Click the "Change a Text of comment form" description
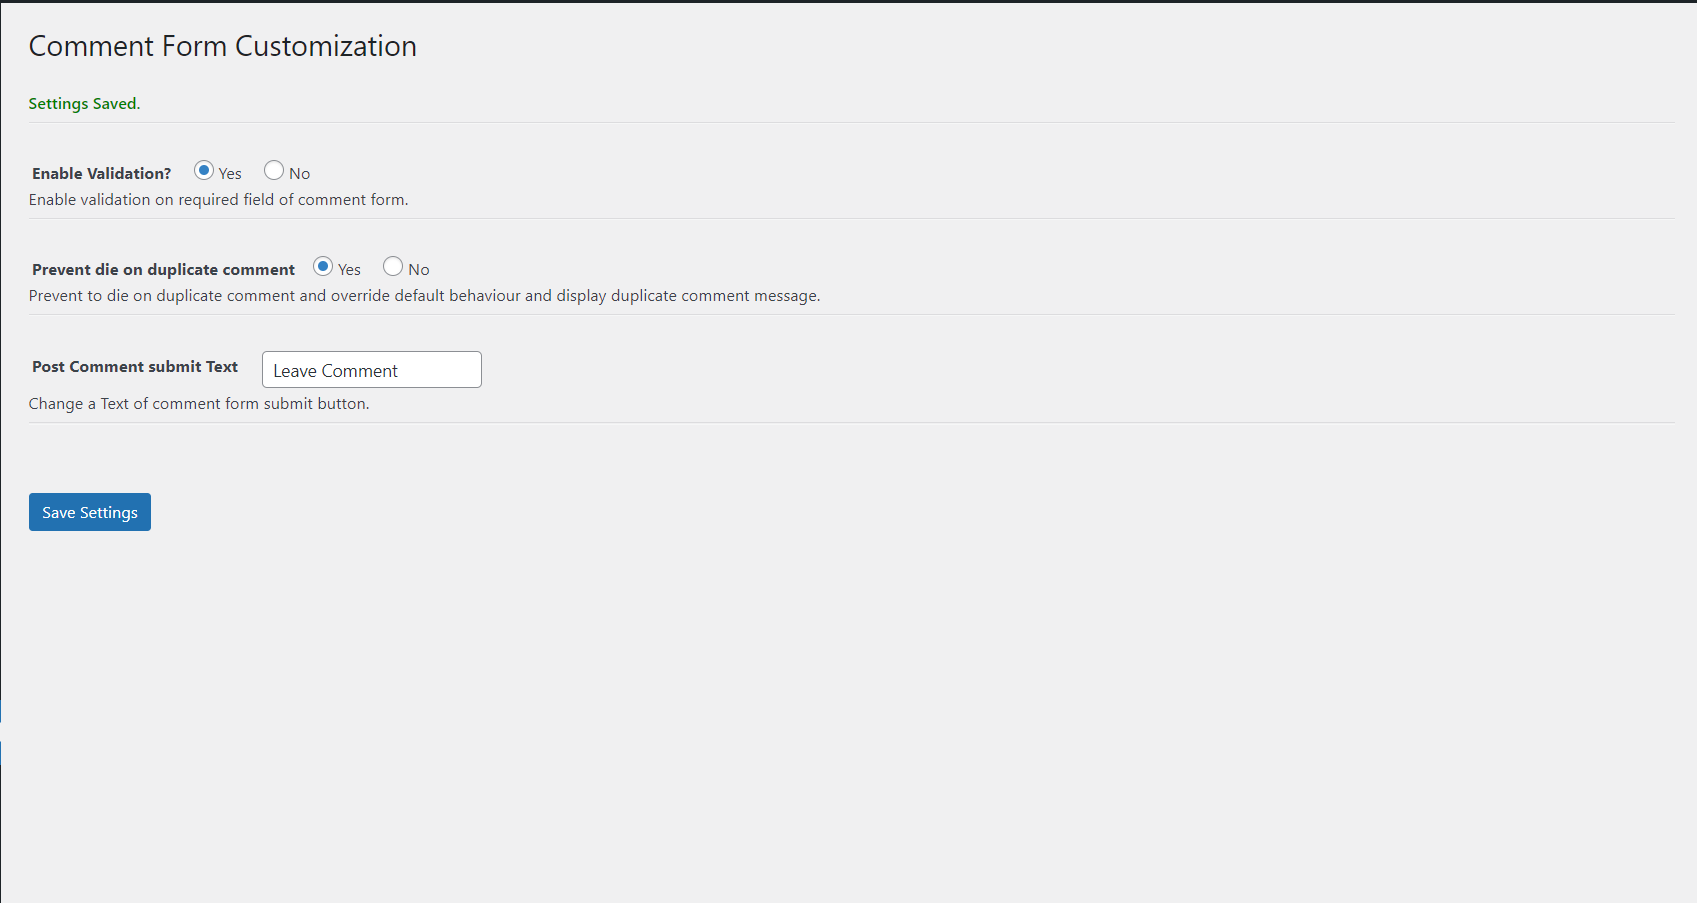1697x903 pixels. (x=199, y=403)
